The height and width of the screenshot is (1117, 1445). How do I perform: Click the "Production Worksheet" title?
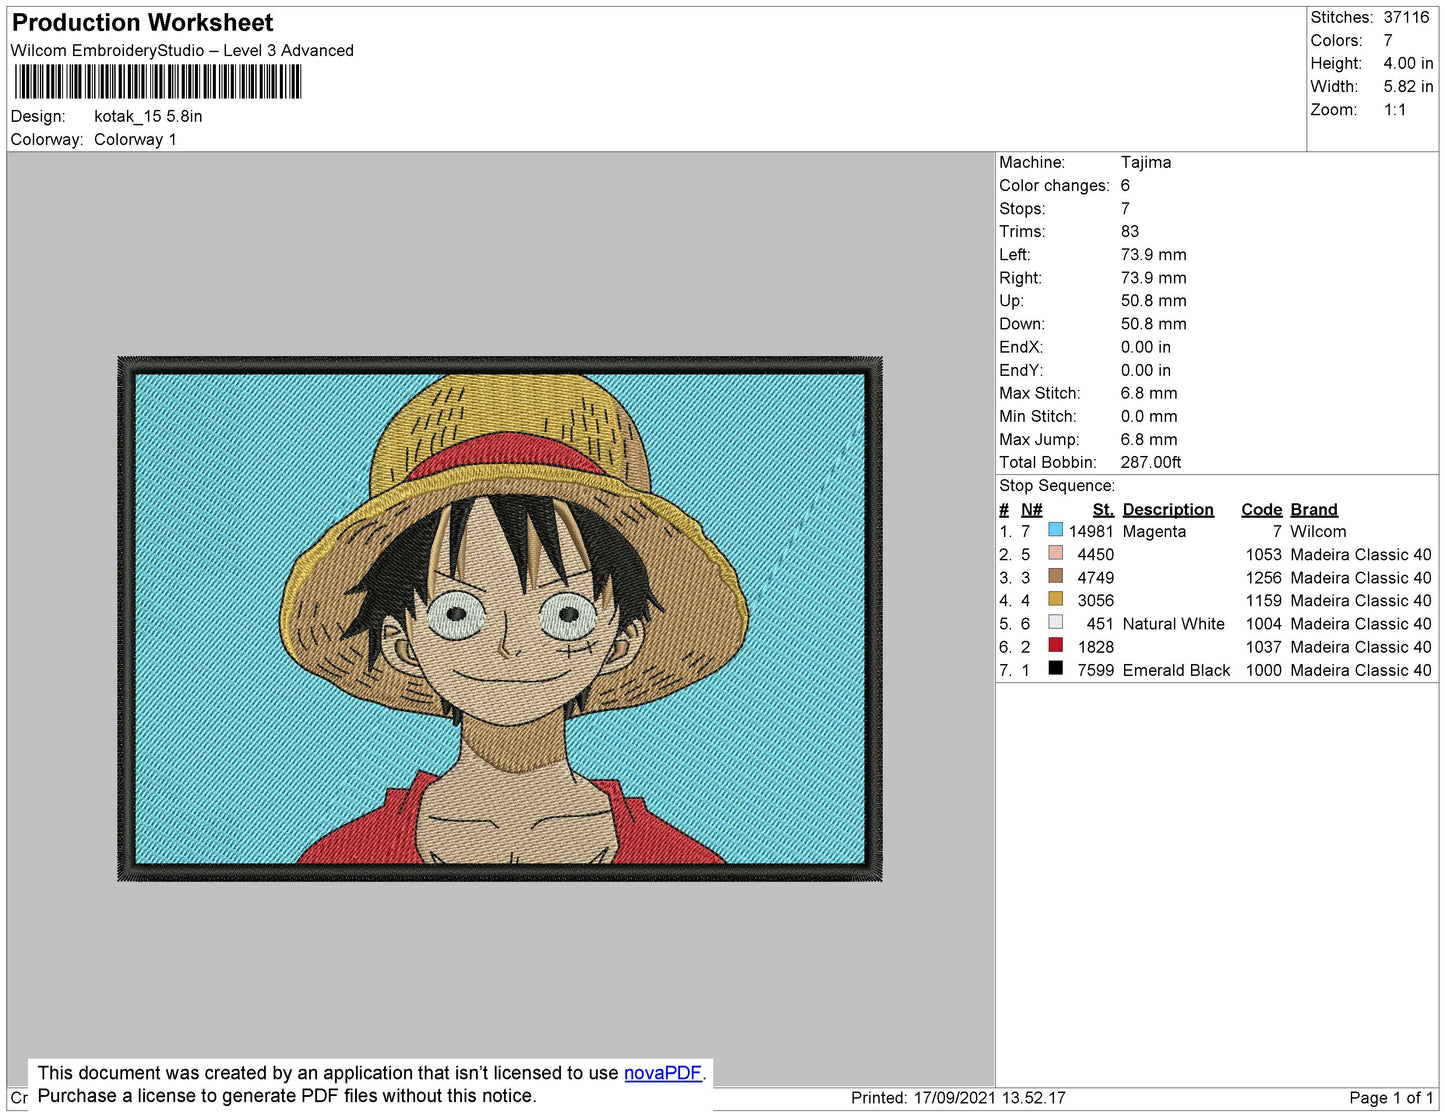coord(142,23)
